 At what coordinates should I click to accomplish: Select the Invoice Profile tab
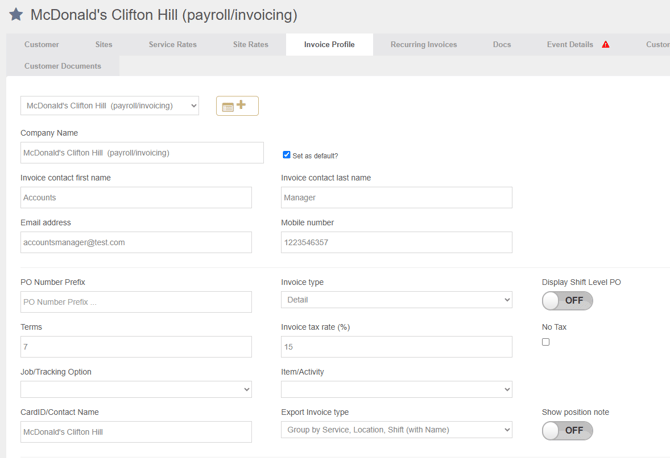click(329, 44)
